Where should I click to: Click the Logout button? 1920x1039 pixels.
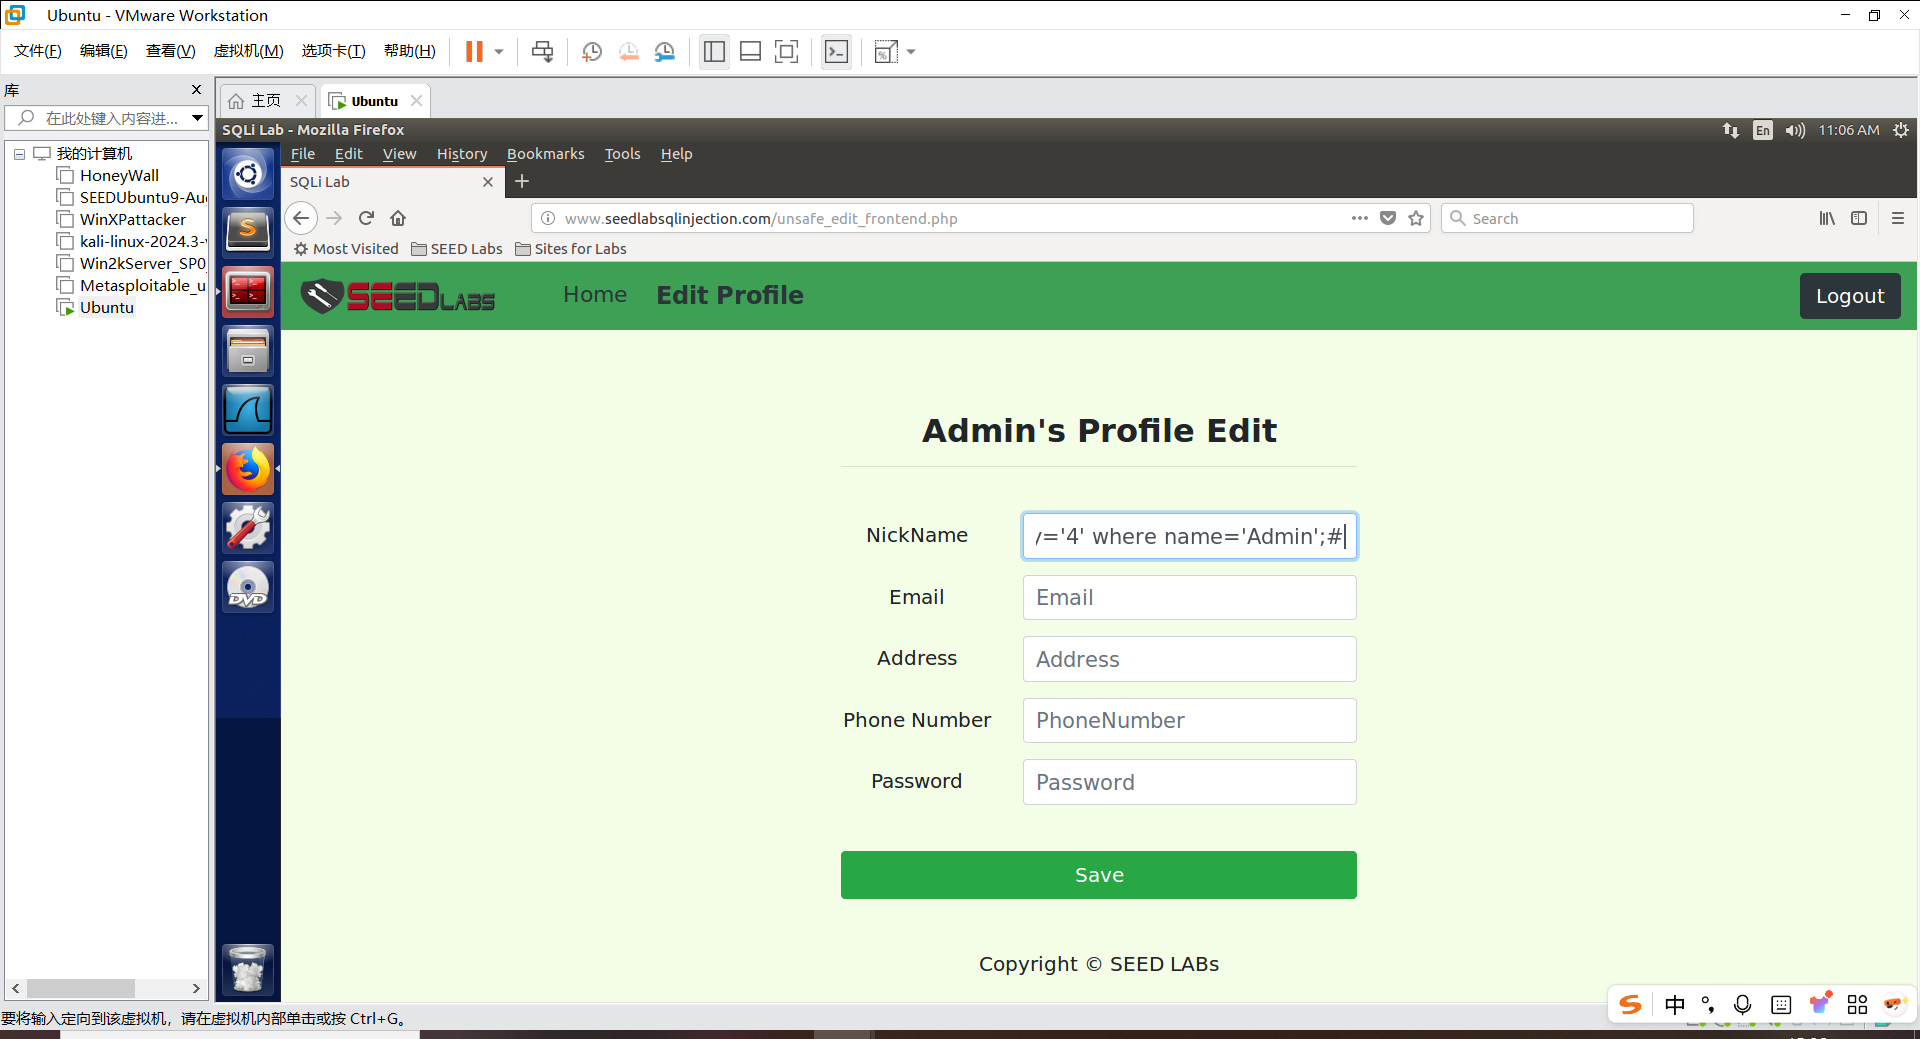click(x=1850, y=296)
